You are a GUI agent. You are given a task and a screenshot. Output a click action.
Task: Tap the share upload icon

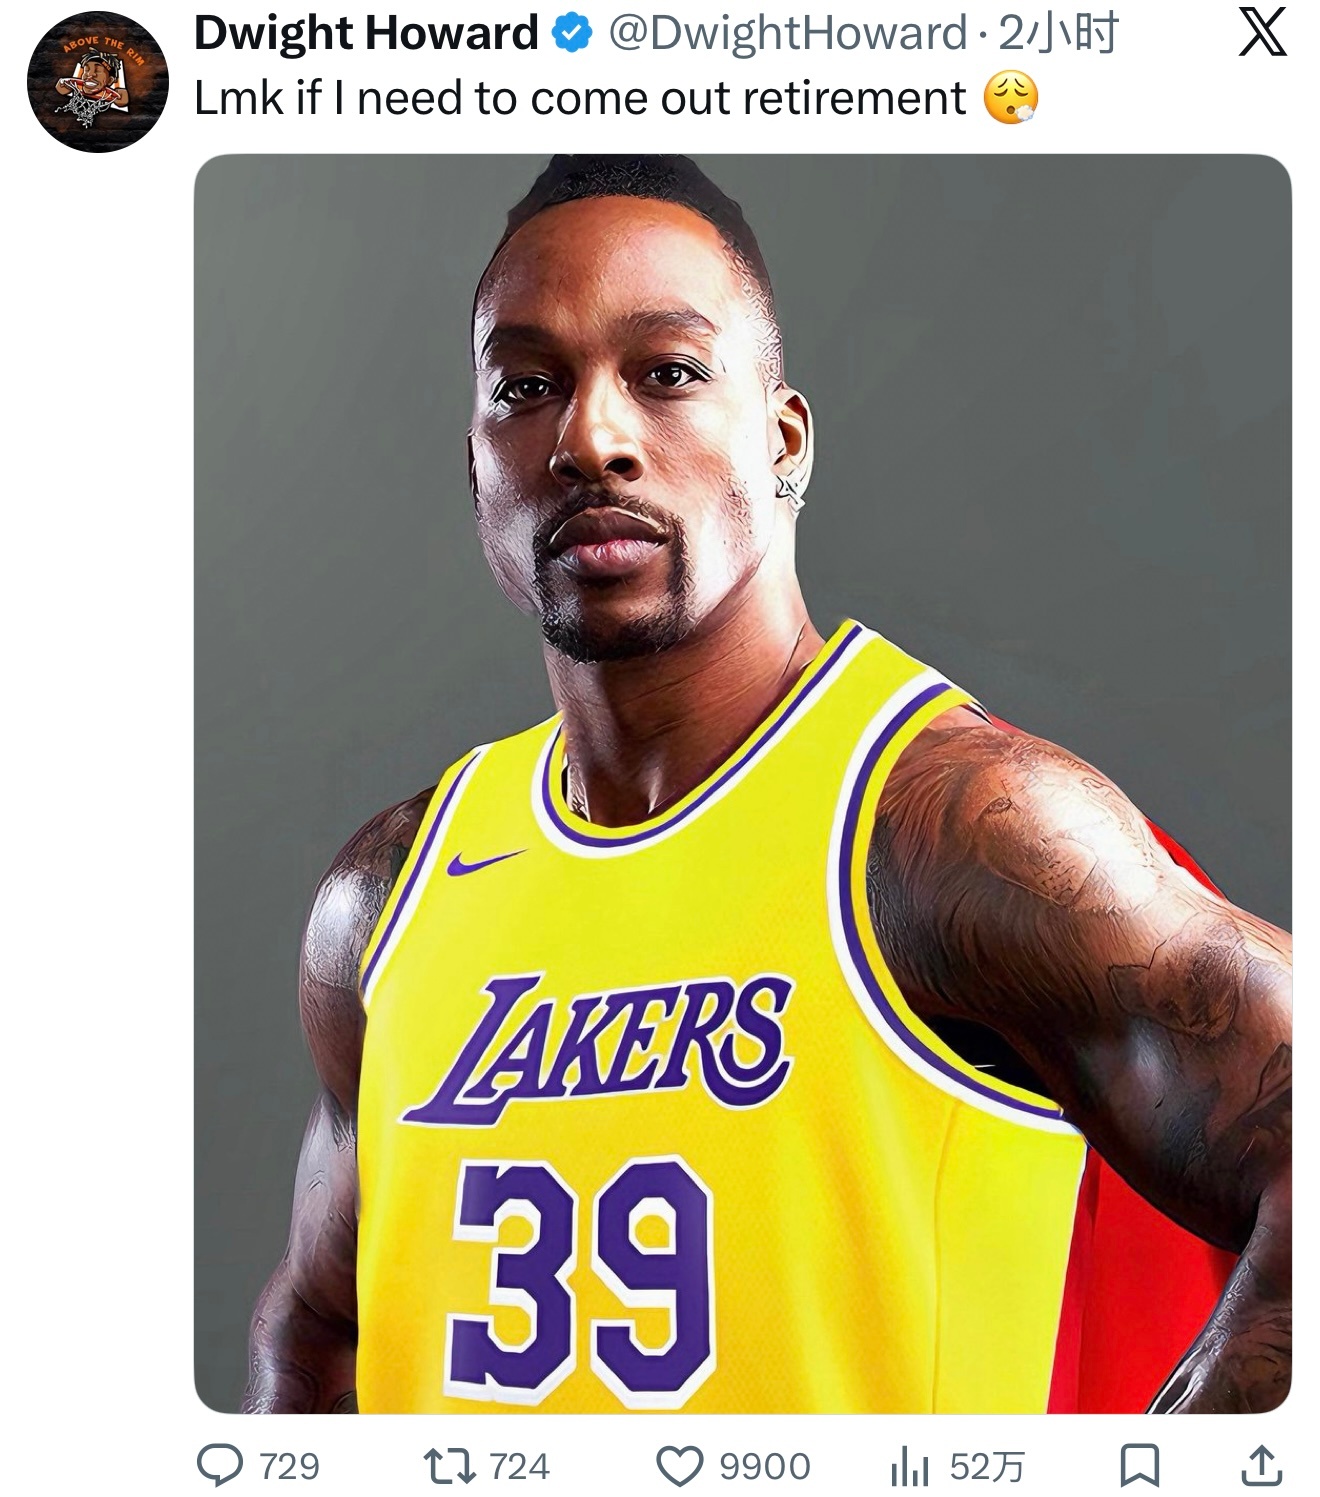1261,1465
